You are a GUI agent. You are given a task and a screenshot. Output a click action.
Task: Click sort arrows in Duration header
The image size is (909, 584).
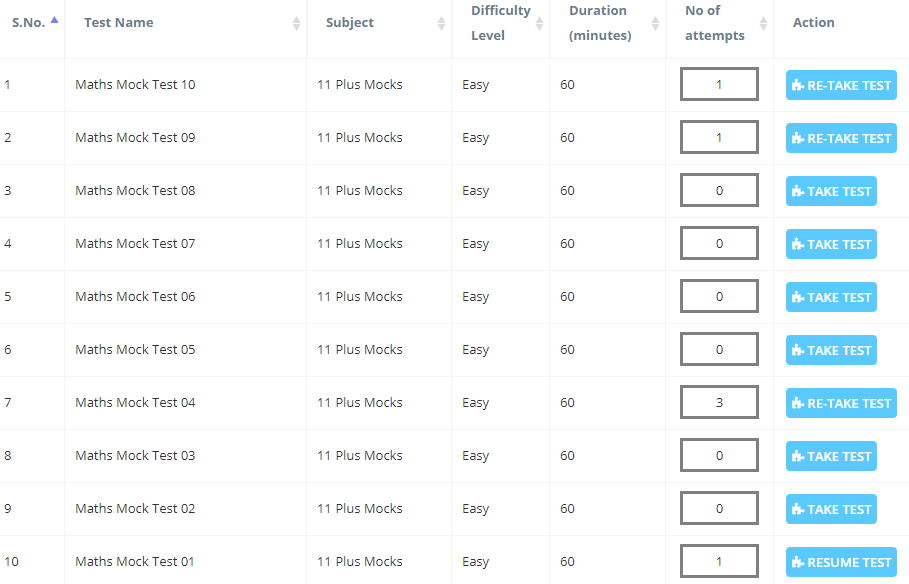coord(655,23)
